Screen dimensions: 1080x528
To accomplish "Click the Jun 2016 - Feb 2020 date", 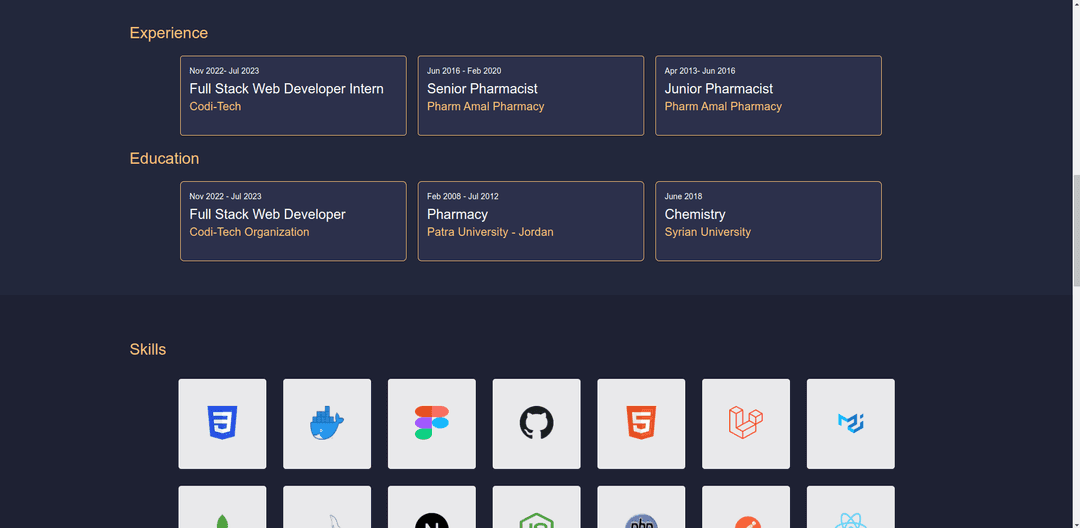I will click(x=464, y=71).
